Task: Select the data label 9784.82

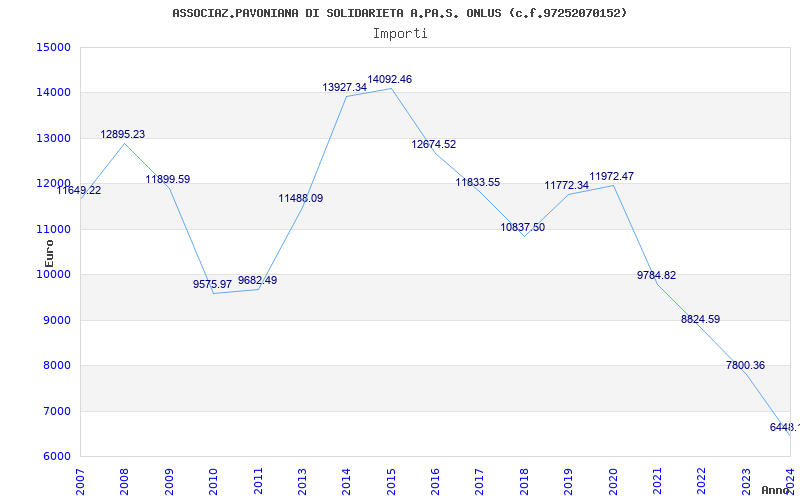Action: tap(656, 275)
